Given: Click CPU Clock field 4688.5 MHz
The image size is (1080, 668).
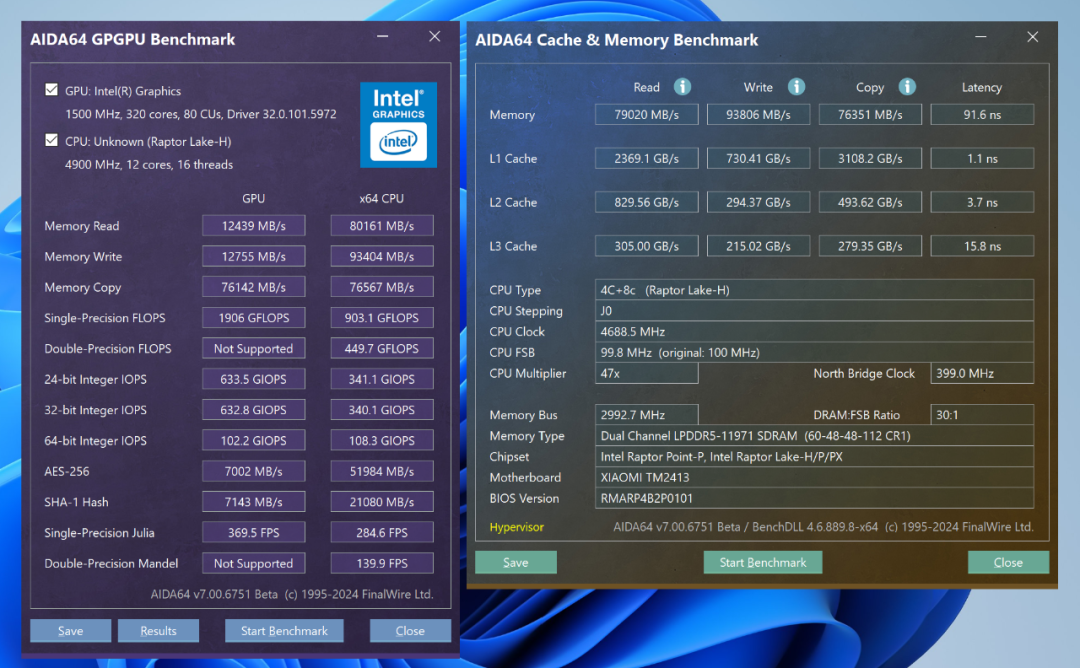Looking at the screenshot, I should [814, 331].
